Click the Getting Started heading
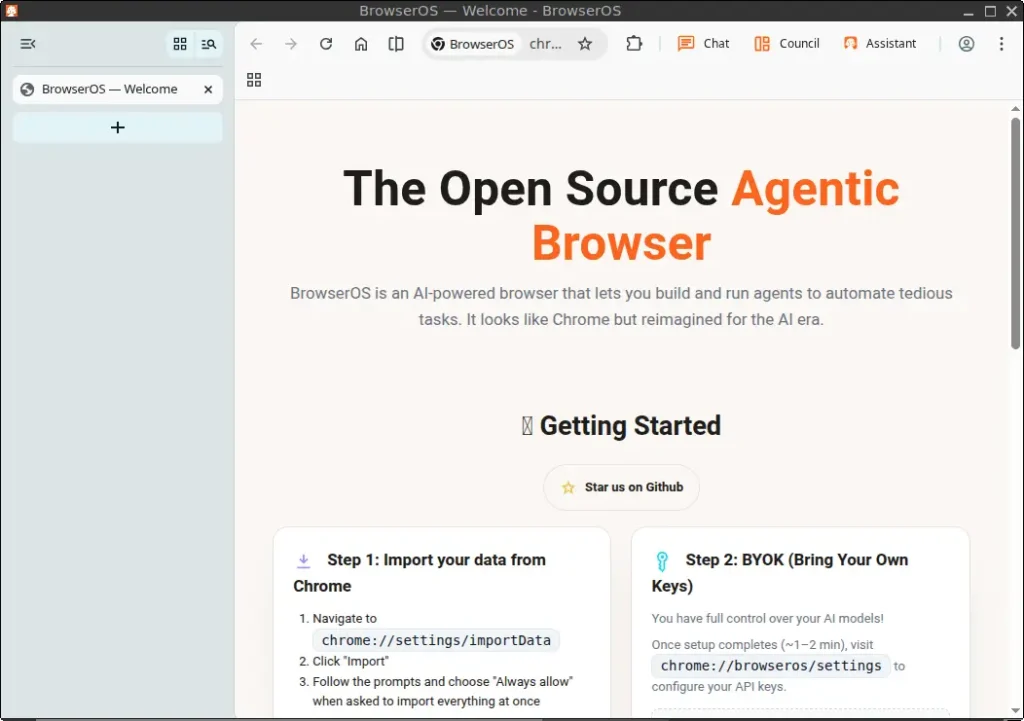The width and height of the screenshot is (1024, 721). click(x=621, y=426)
